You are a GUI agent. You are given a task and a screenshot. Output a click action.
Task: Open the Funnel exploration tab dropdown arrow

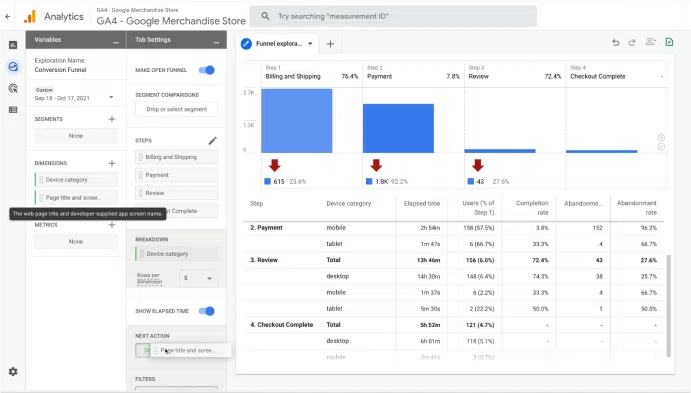coord(310,44)
